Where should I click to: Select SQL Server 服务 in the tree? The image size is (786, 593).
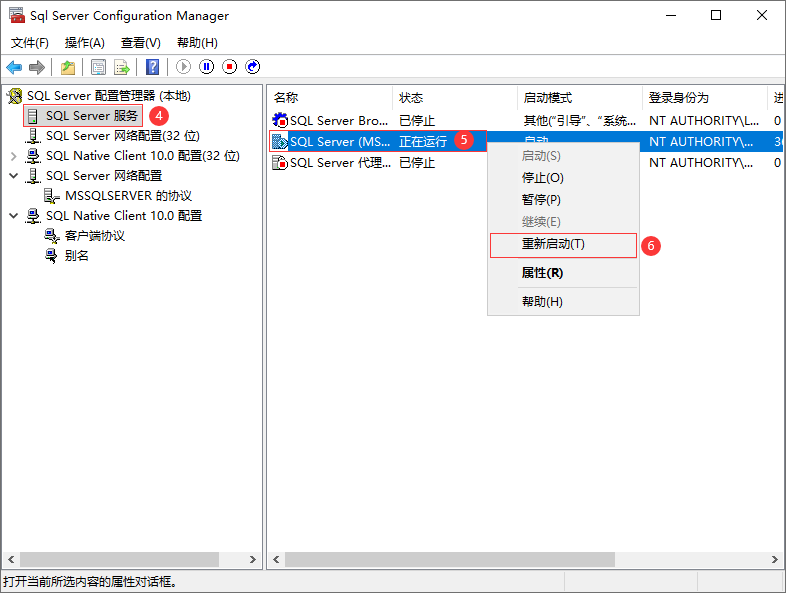tap(92, 116)
